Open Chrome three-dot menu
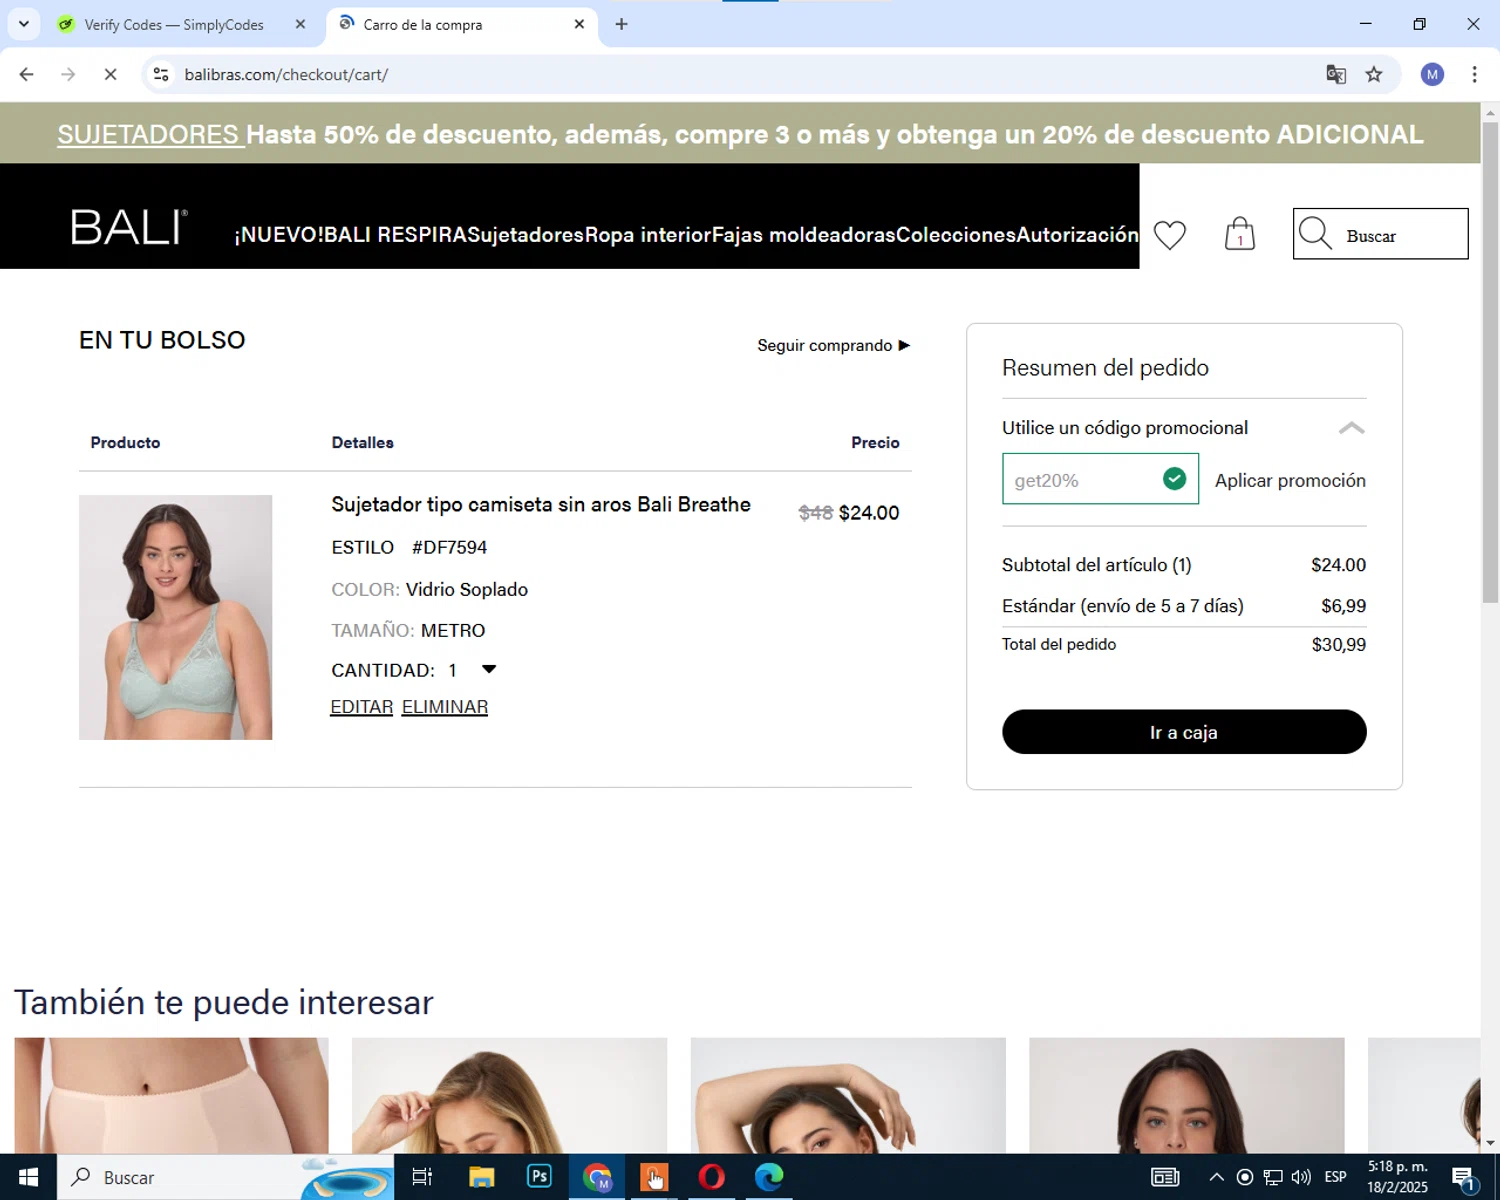Image resolution: width=1500 pixels, height=1200 pixels. (1474, 74)
